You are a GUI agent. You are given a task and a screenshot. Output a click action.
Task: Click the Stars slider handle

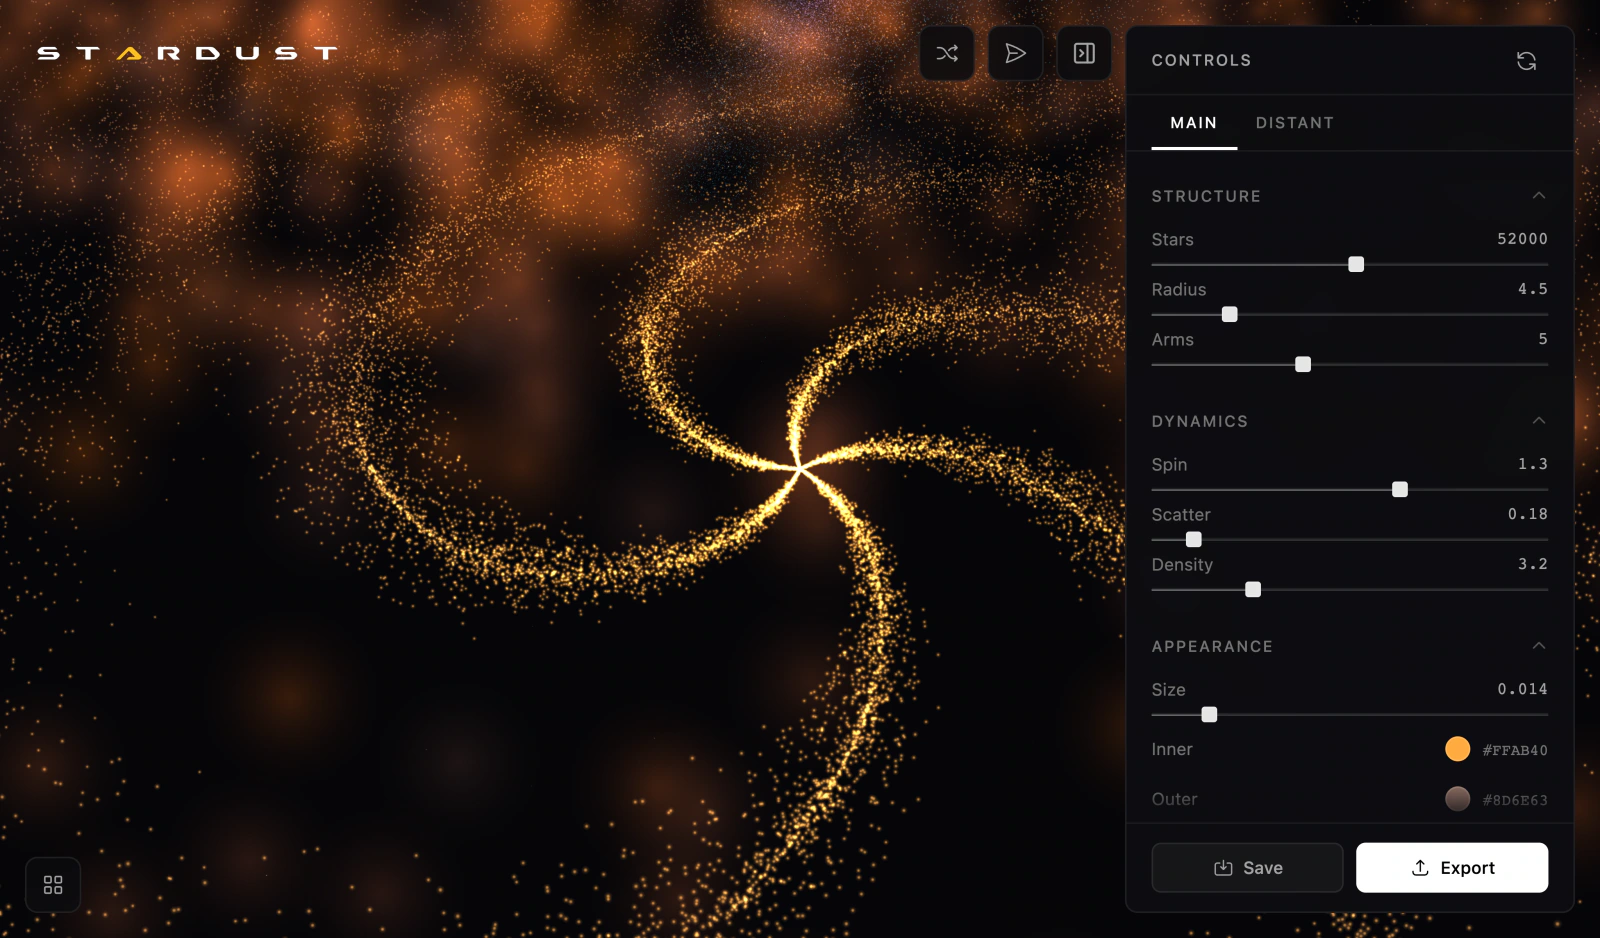[x=1356, y=264]
